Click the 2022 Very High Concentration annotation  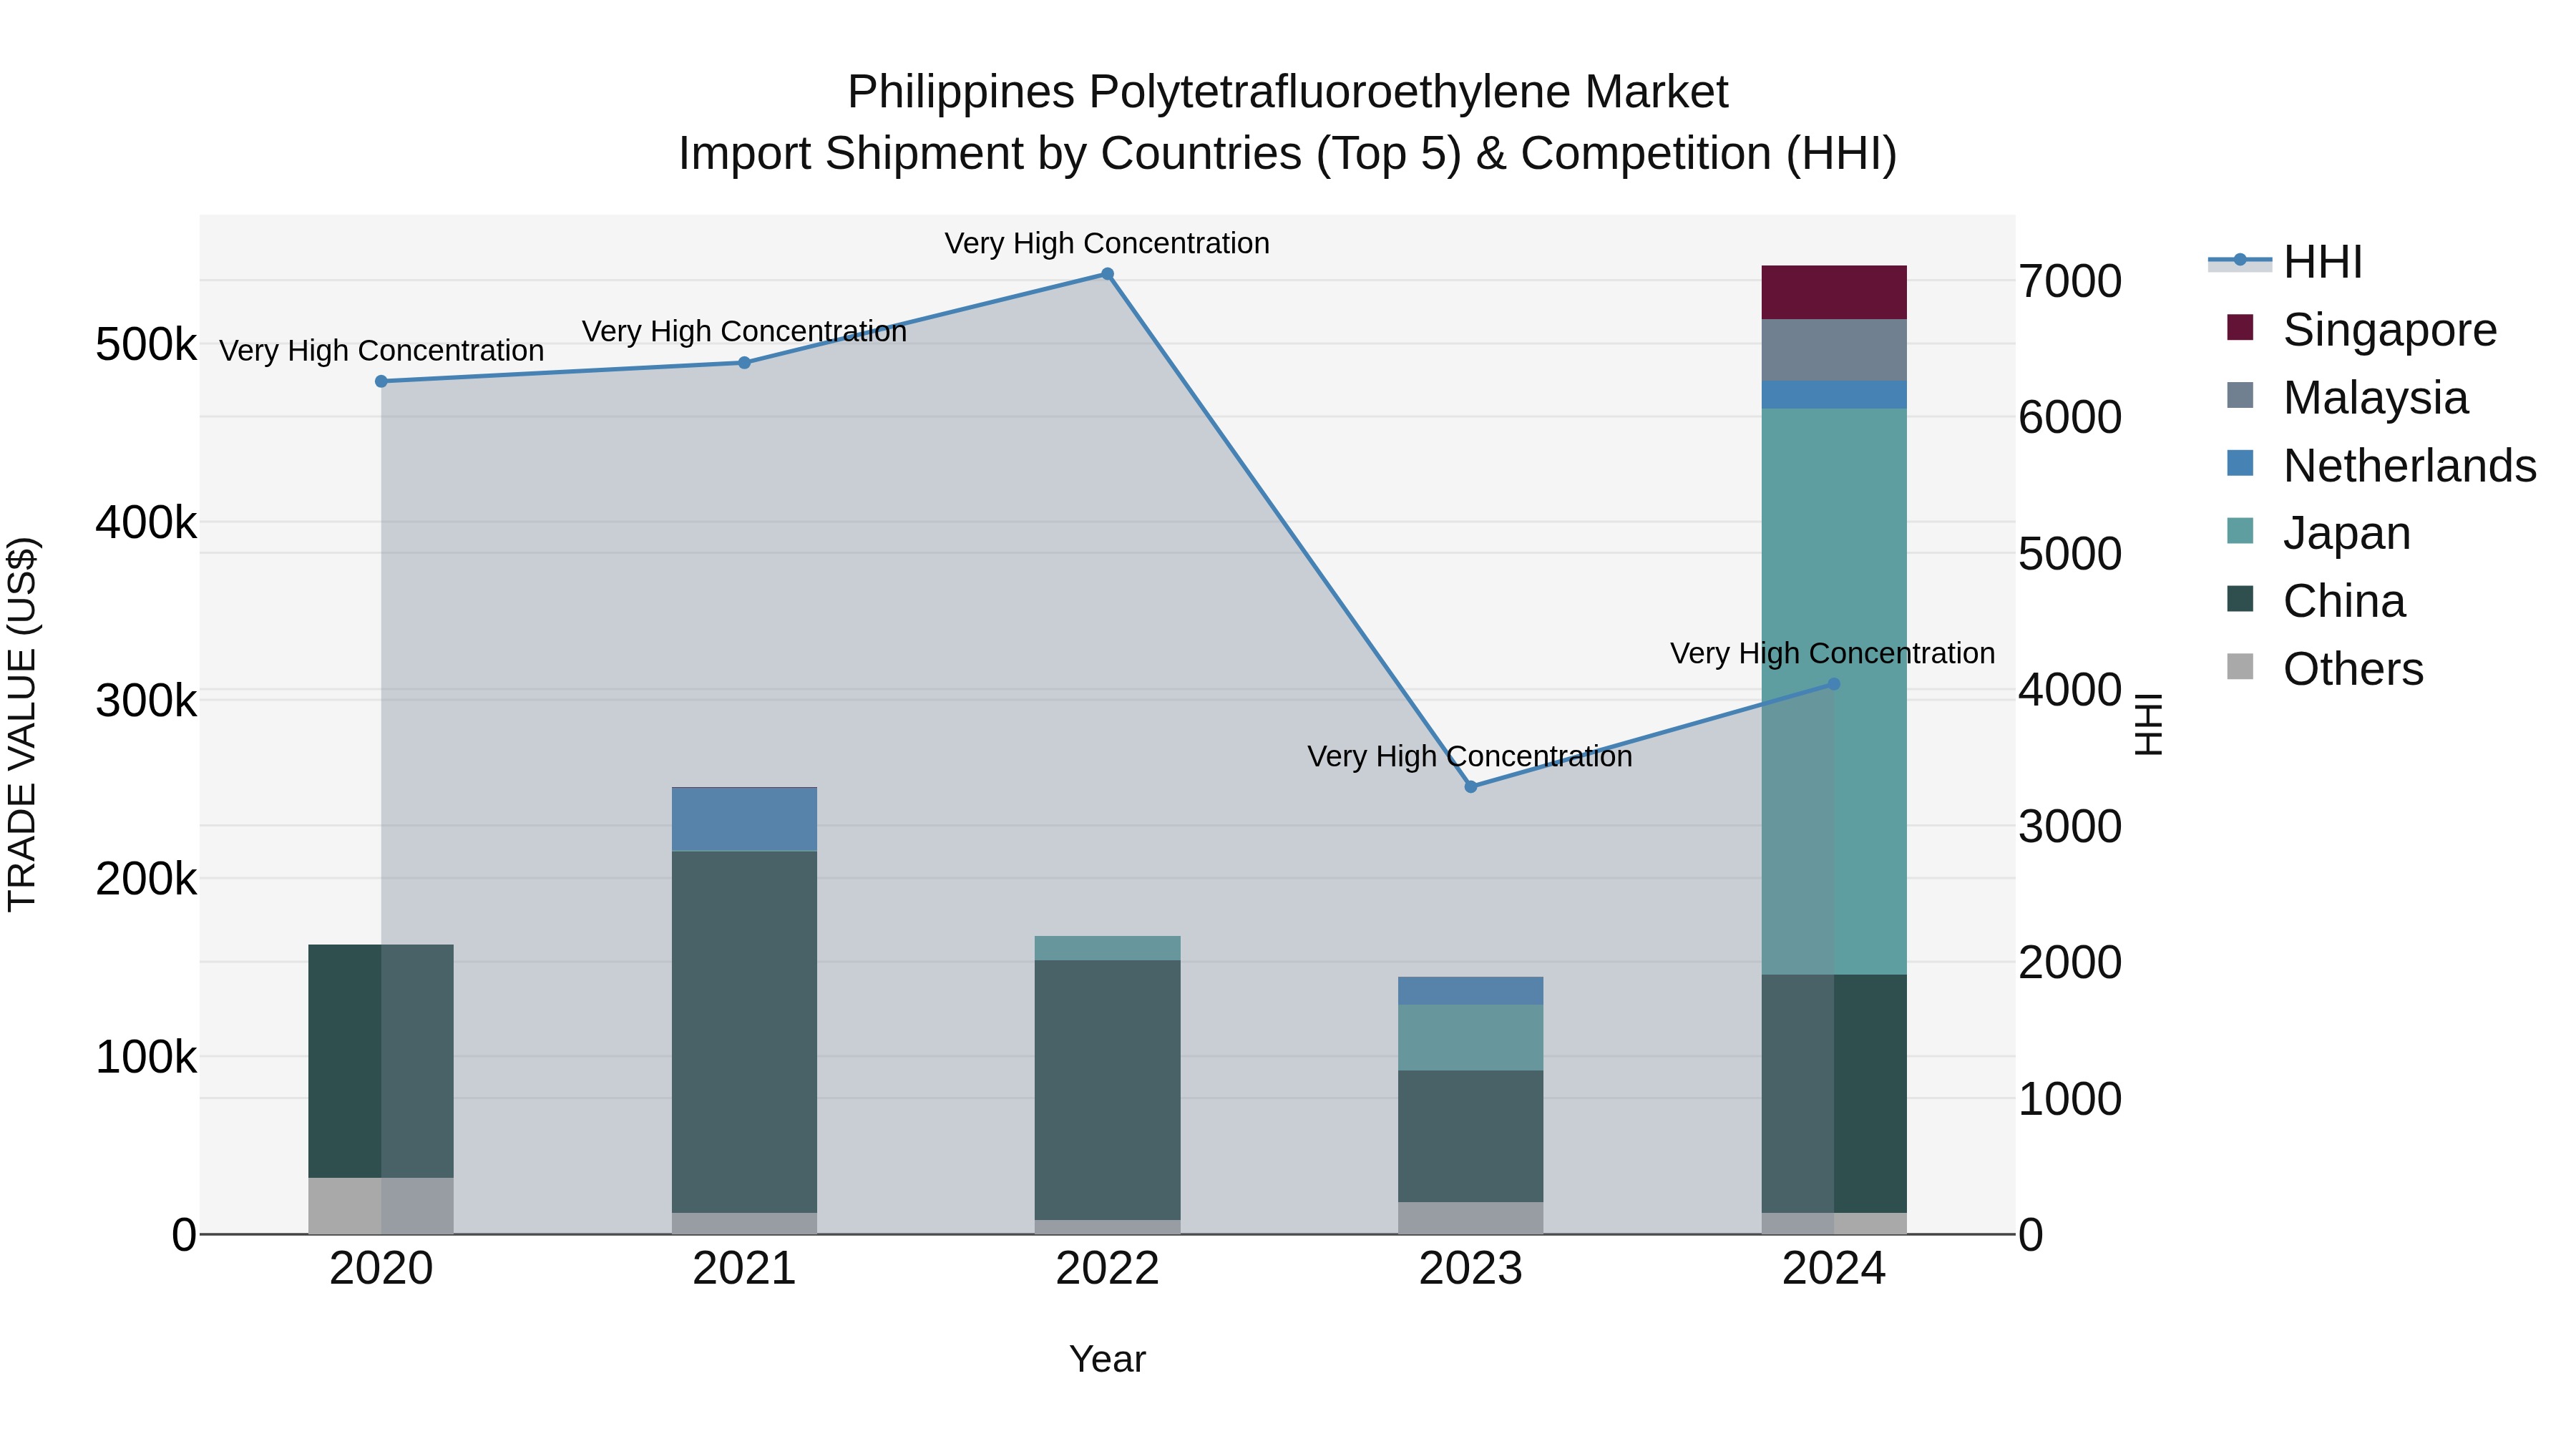[1107, 243]
